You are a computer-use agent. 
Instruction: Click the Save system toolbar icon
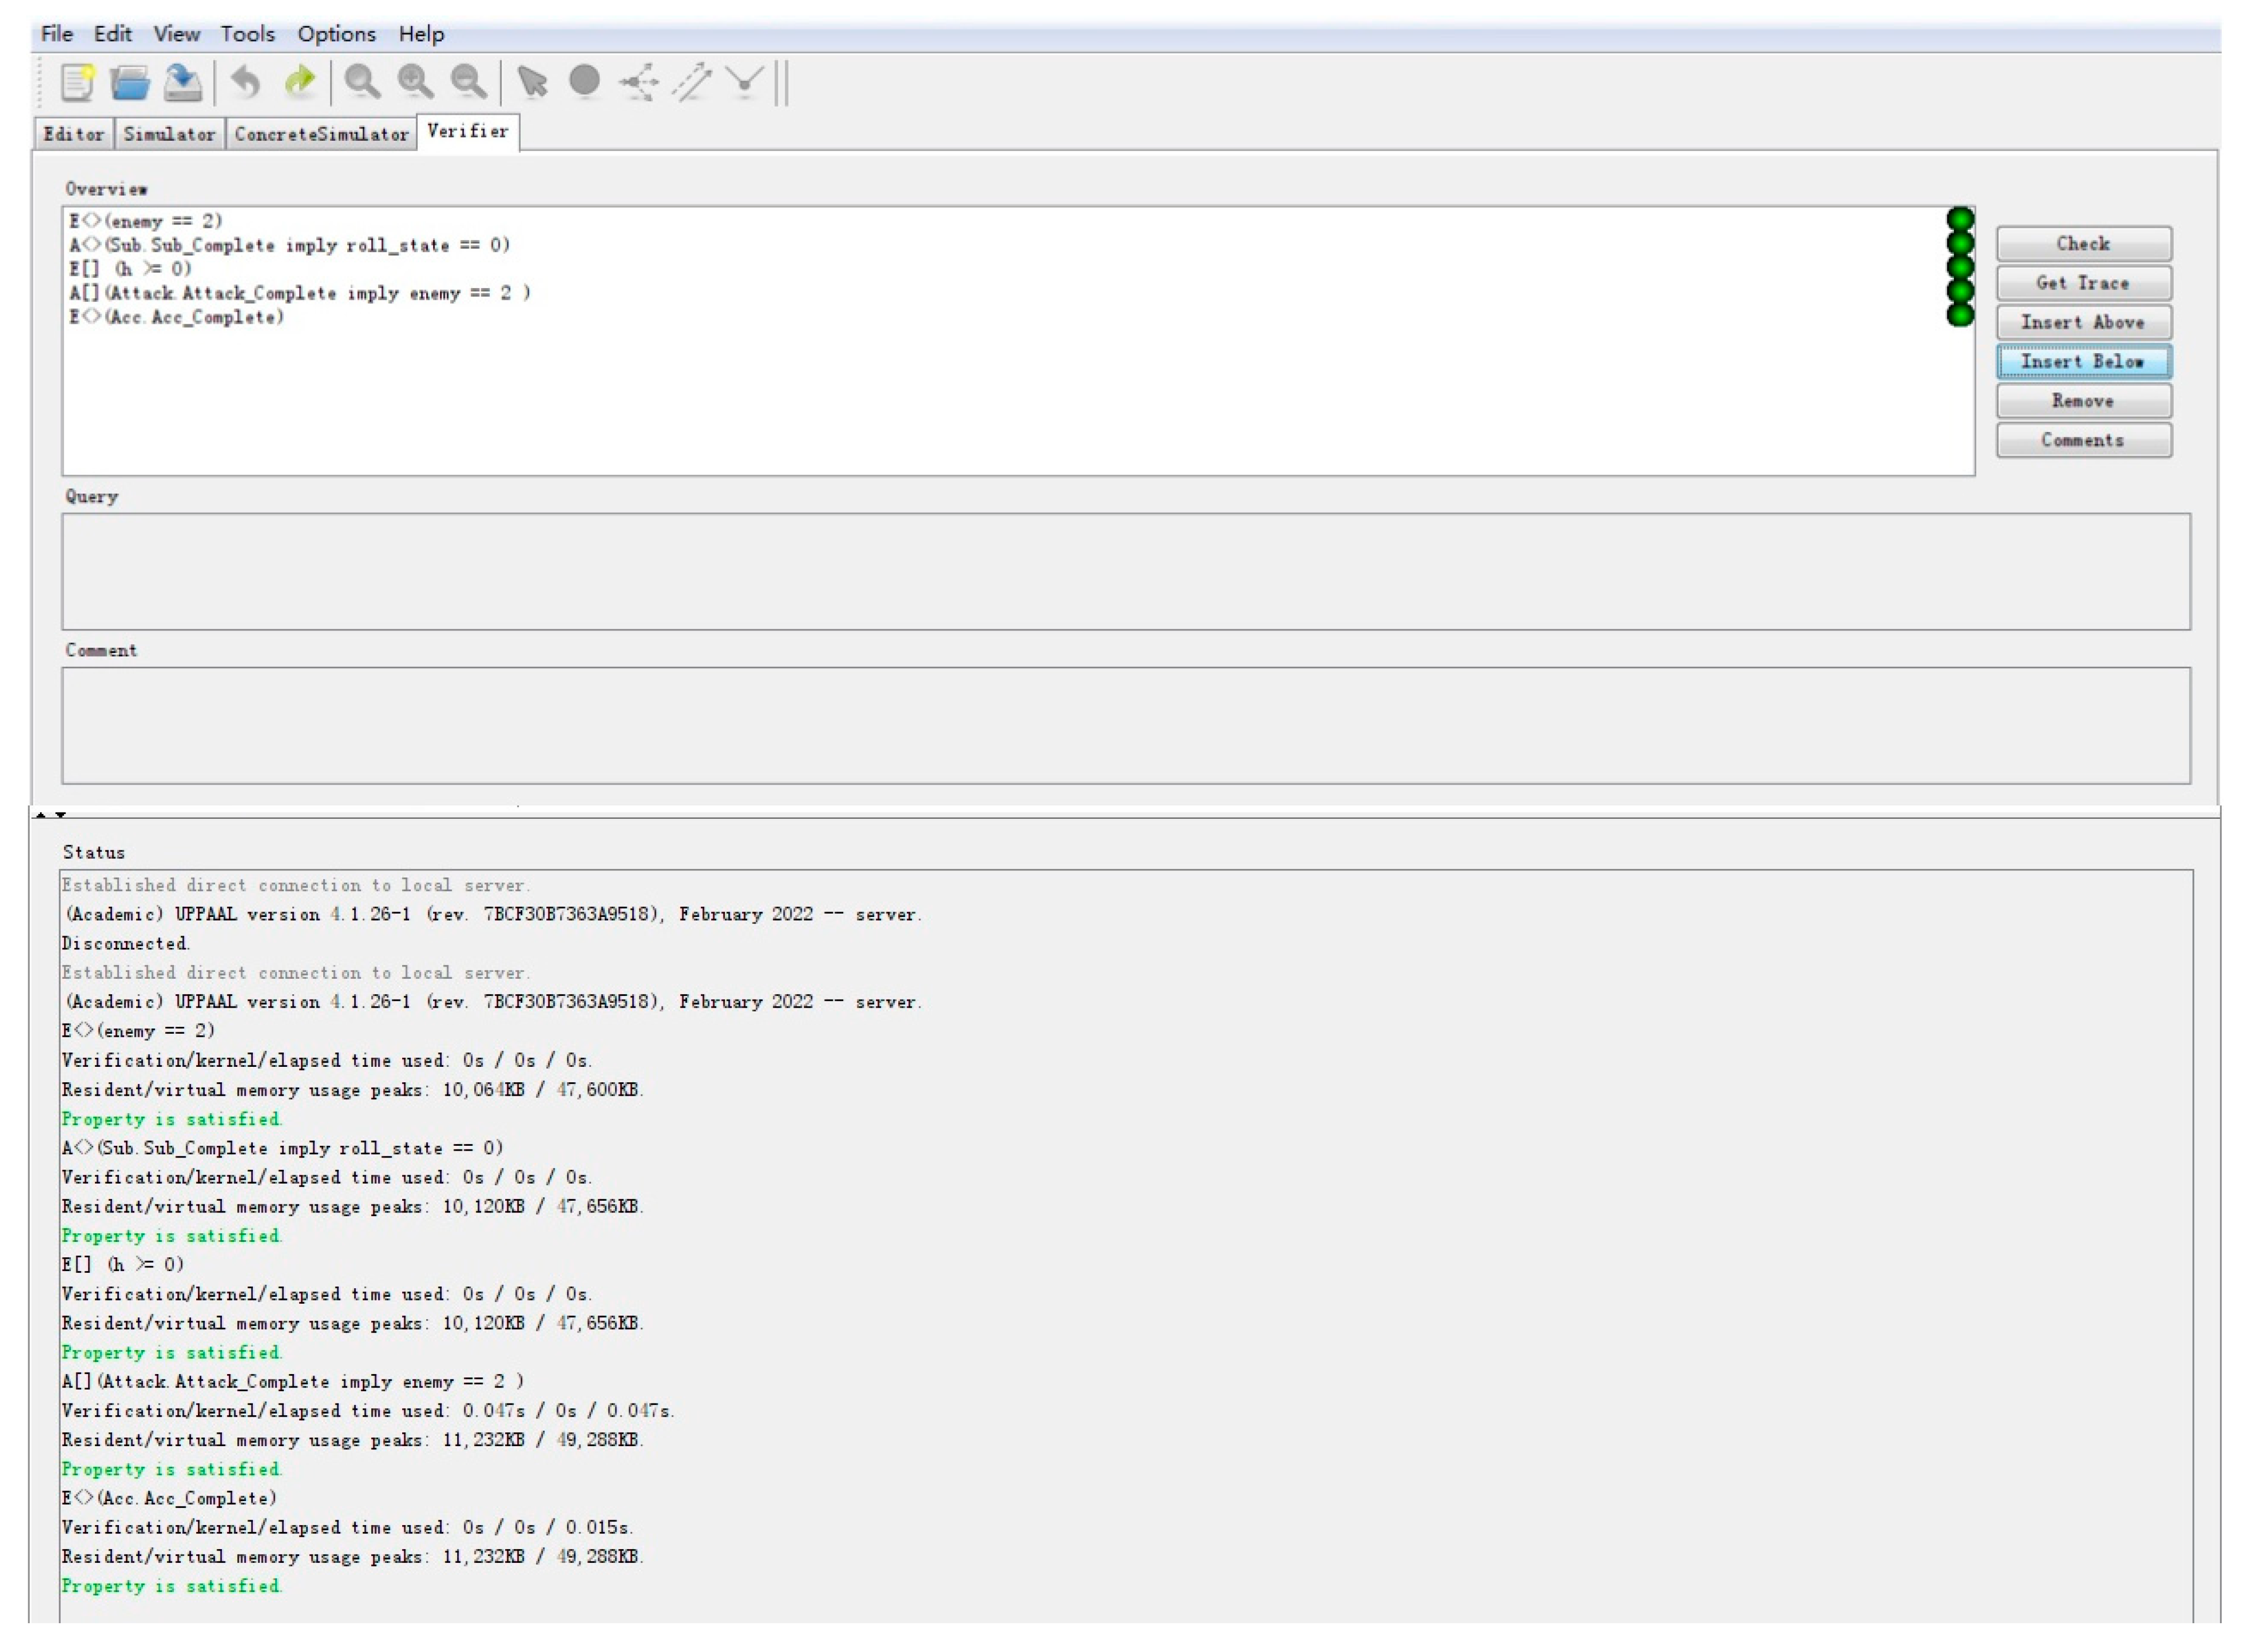click(x=183, y=82)
